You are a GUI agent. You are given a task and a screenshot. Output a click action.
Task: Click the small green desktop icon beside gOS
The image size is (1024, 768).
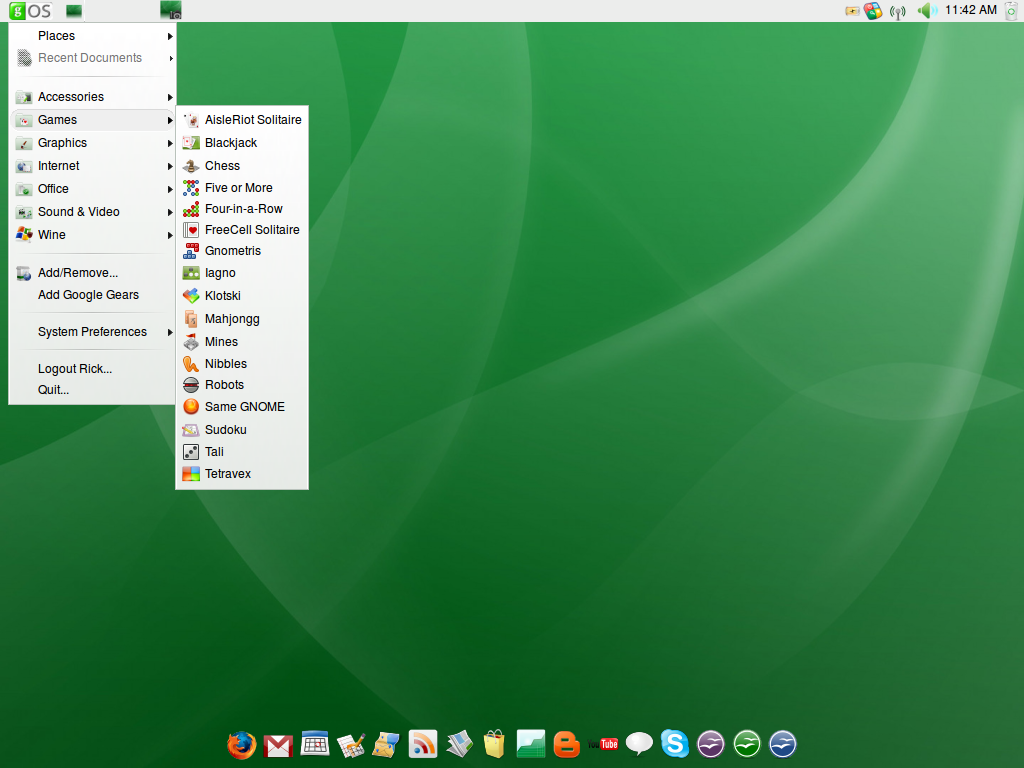pyautogui.click(x=74, y=10)
